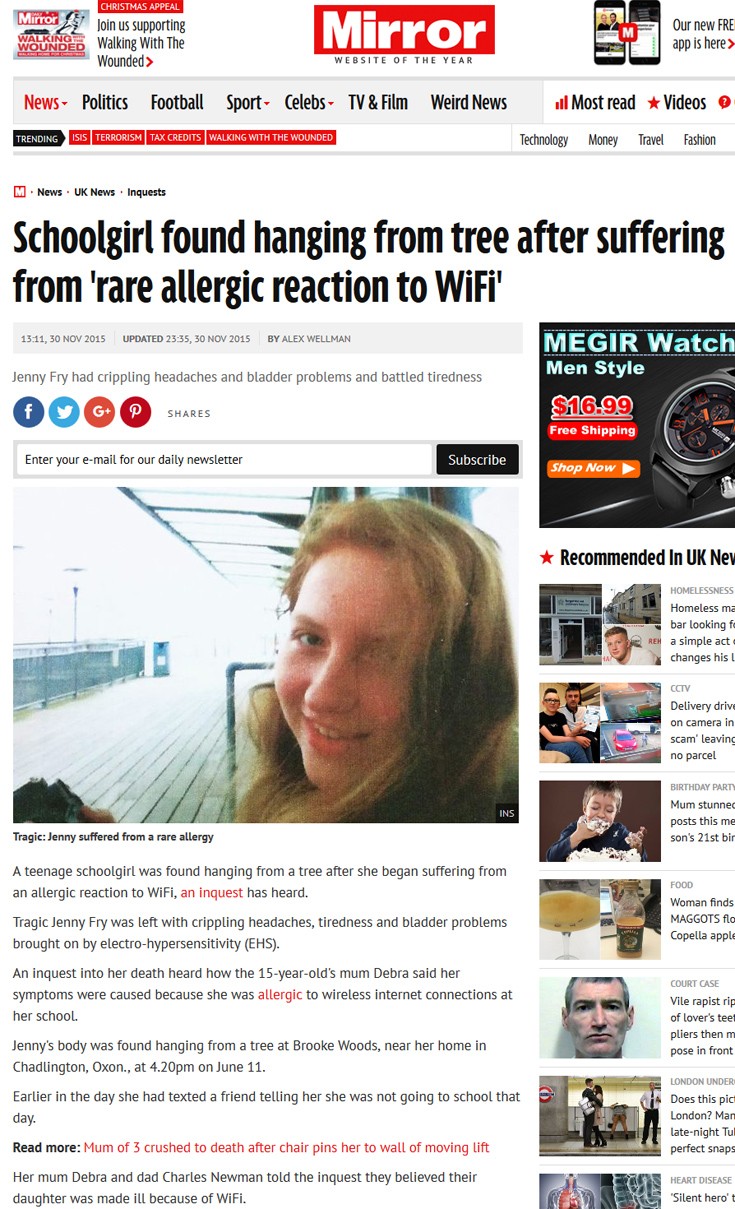Open the Weird News section

coord(469,102)
